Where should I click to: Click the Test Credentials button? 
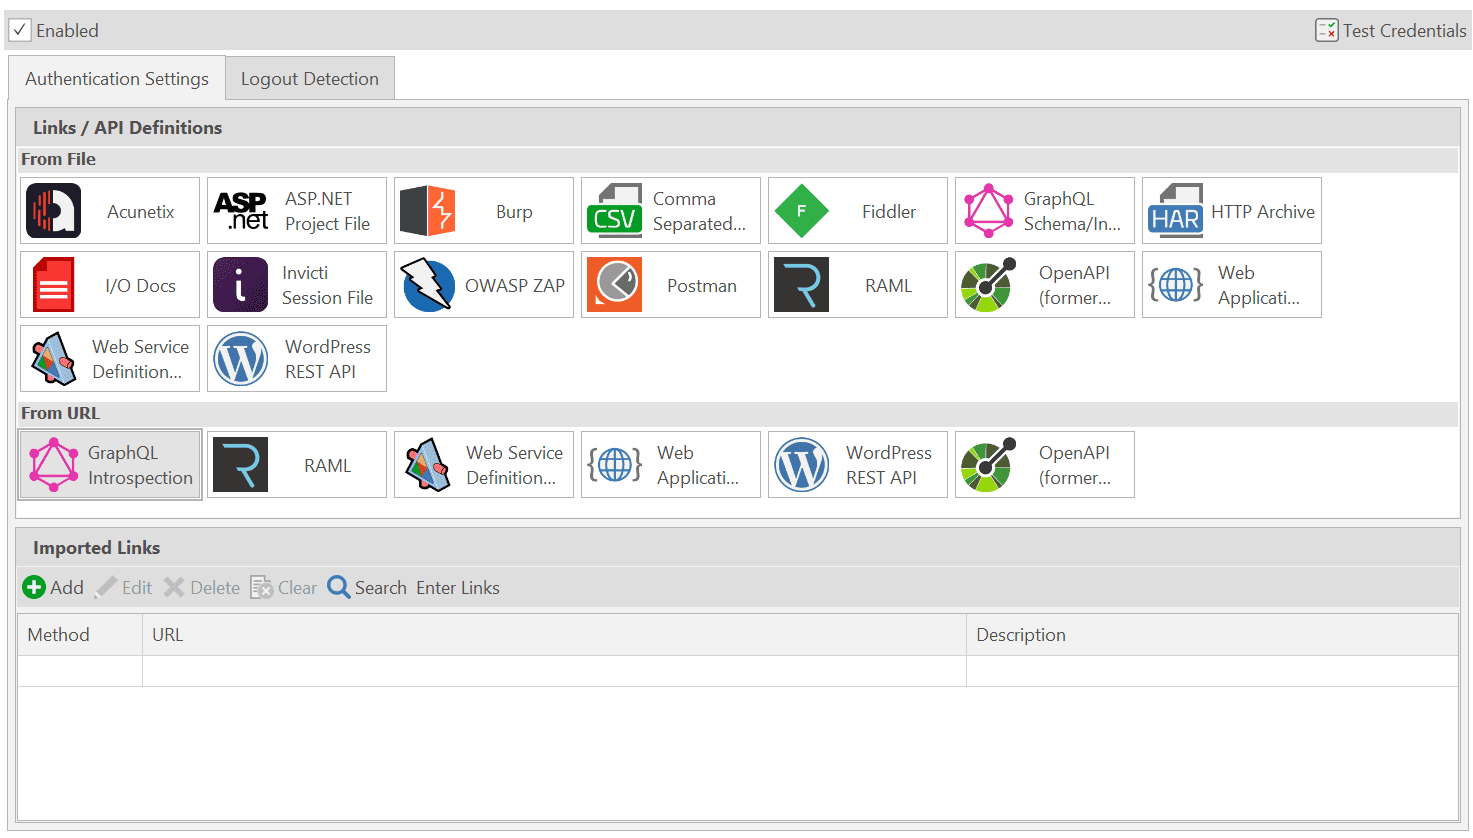(x=1391, y=31)
